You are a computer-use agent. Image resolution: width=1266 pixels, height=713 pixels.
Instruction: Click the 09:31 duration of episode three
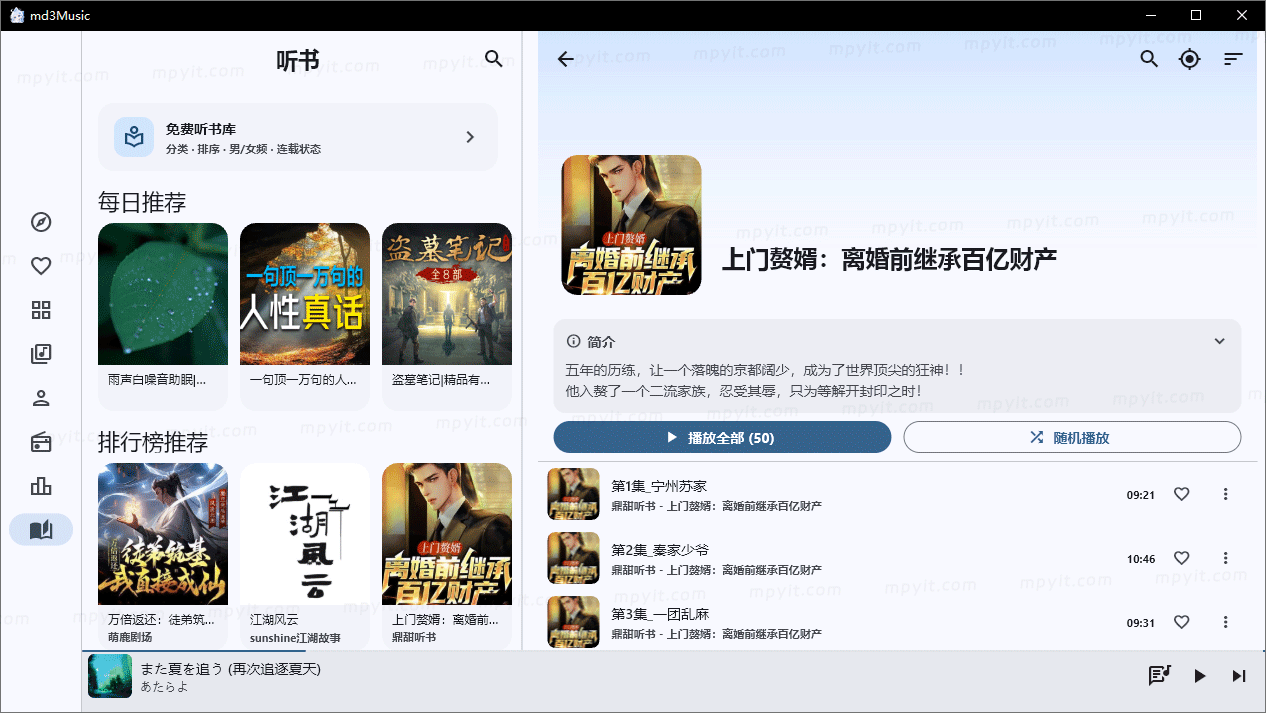pyautogui.click(x=1141, y=623)
